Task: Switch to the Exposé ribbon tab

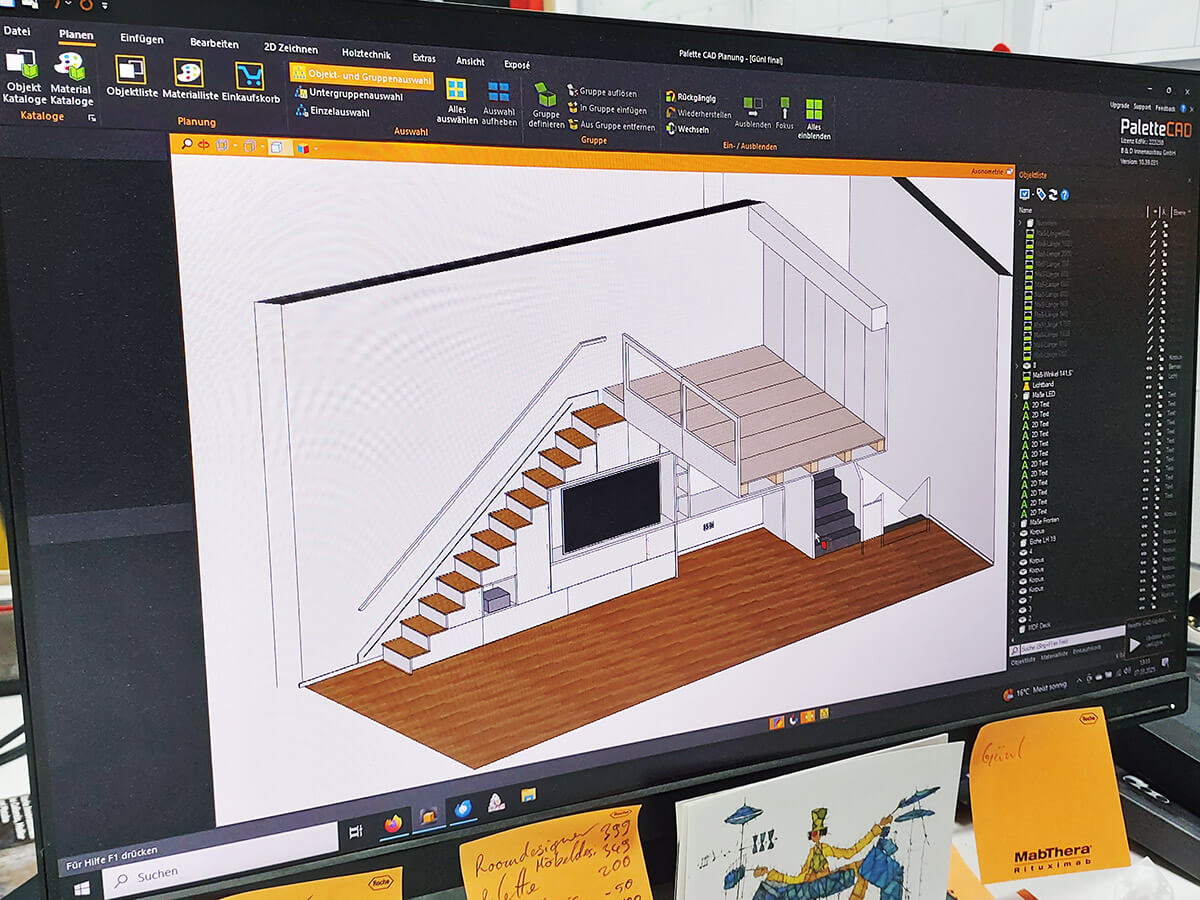Action: [x=517, y=64]
